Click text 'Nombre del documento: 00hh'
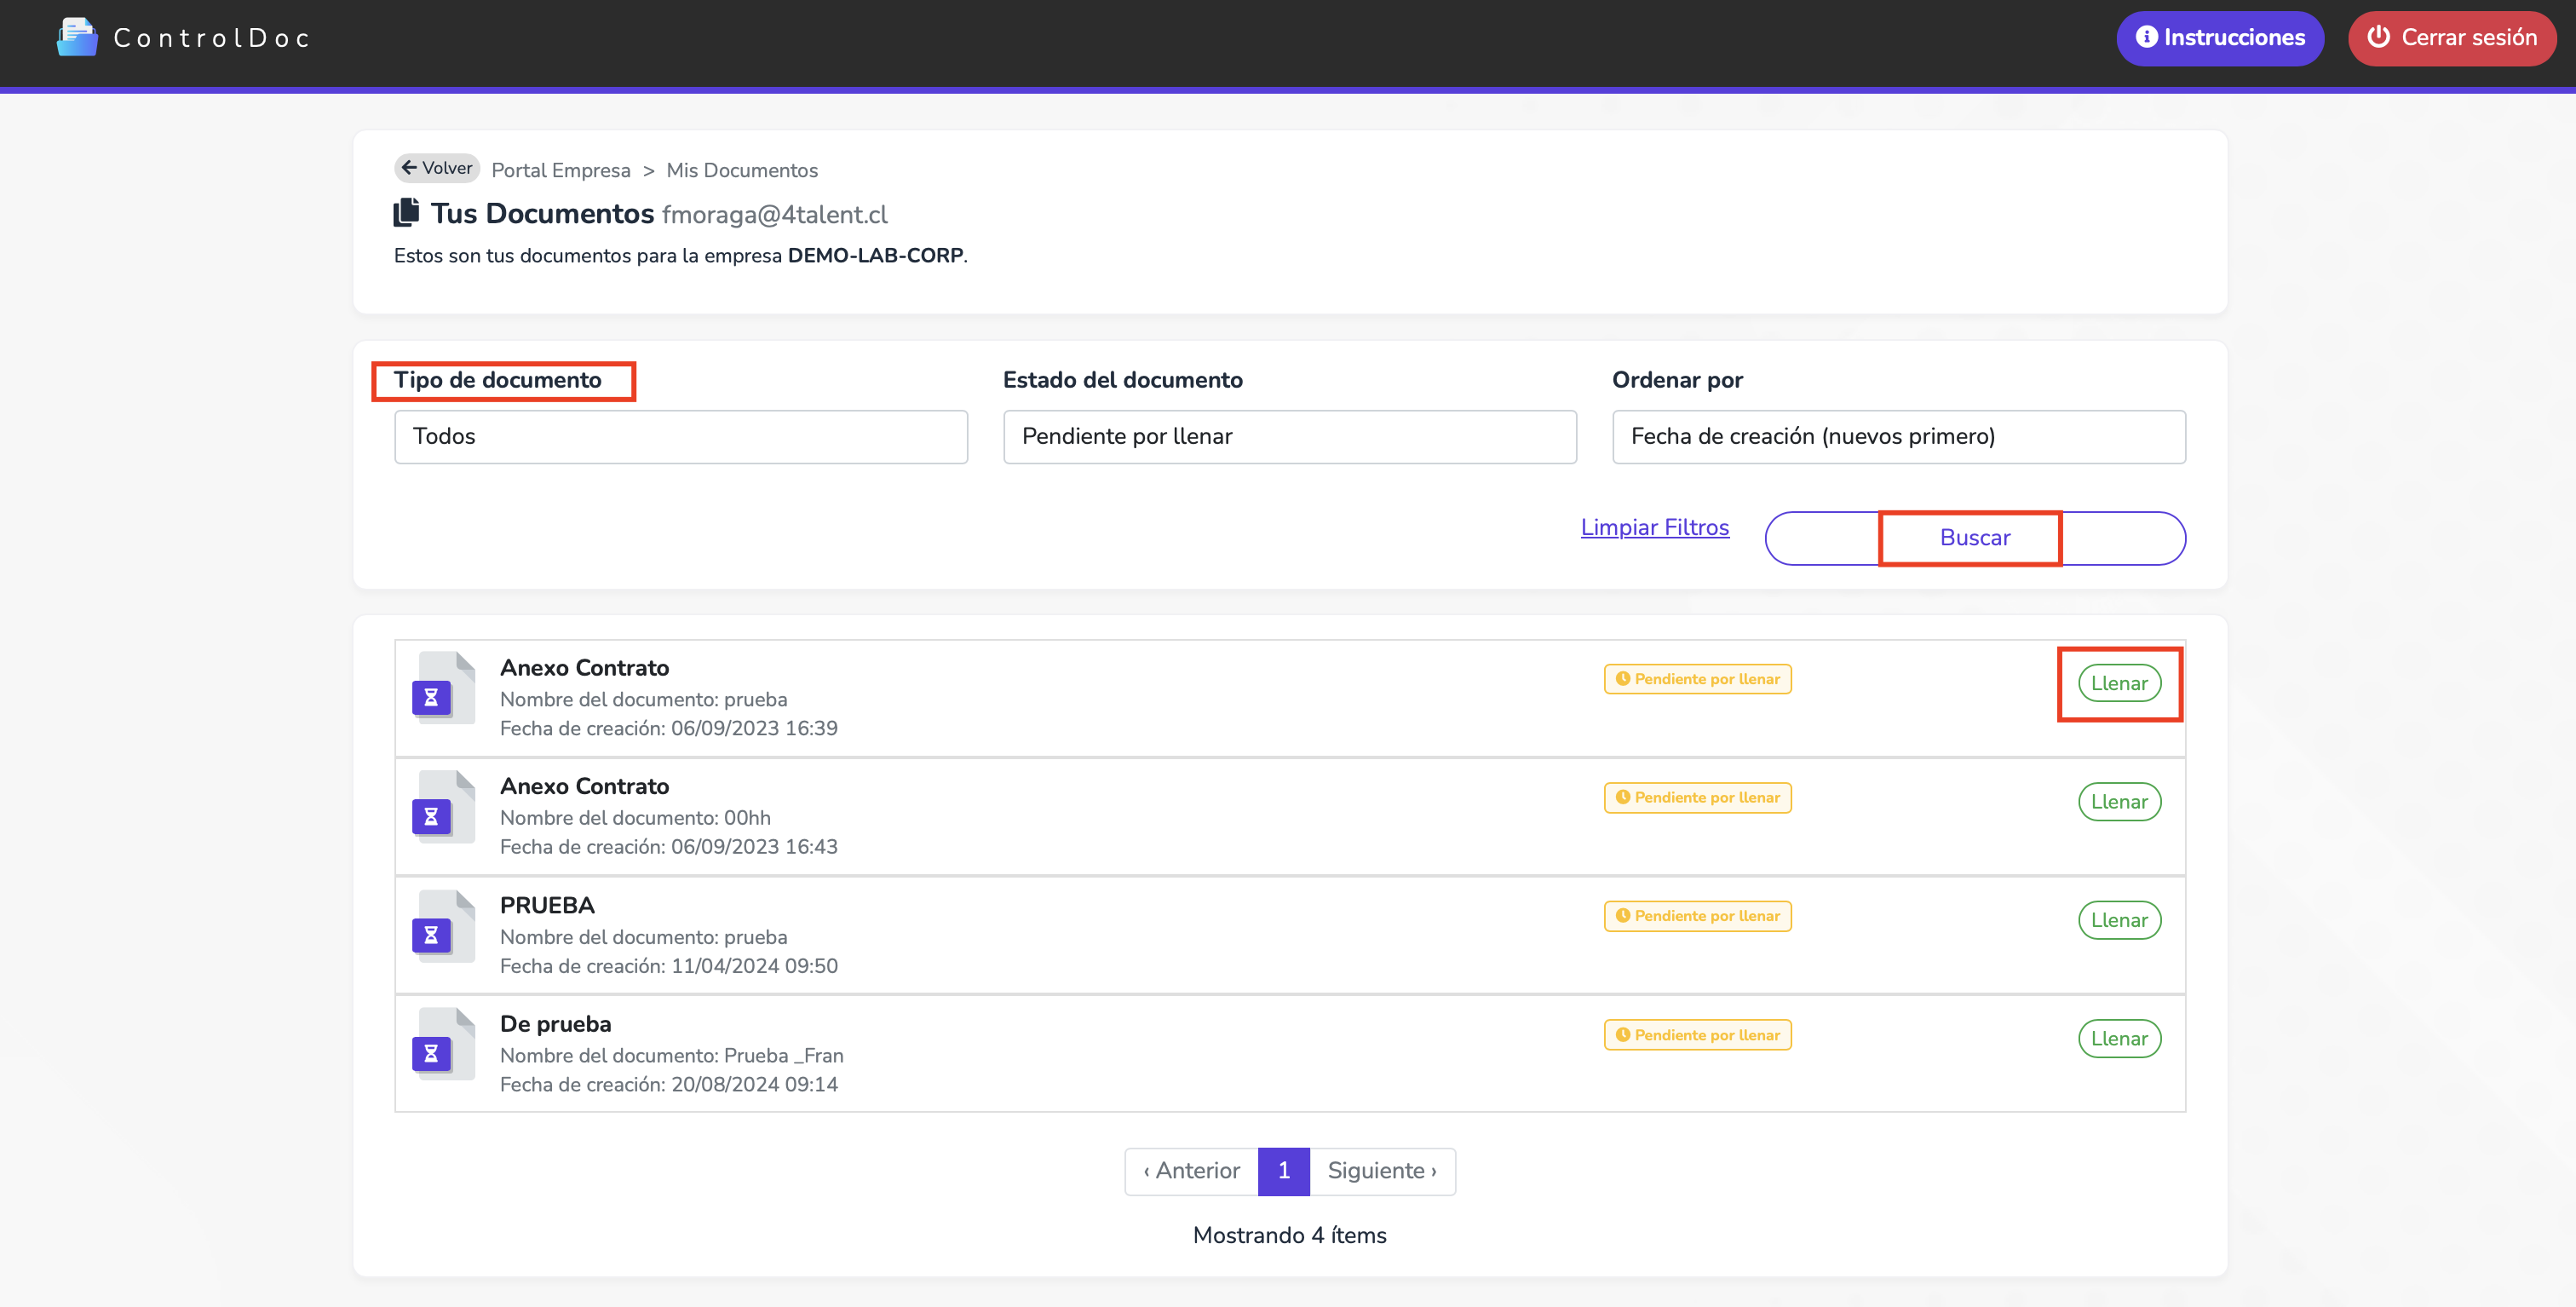Image resolution: width=2576 pixels, height=1307 pixels. [x=635, y=818]
